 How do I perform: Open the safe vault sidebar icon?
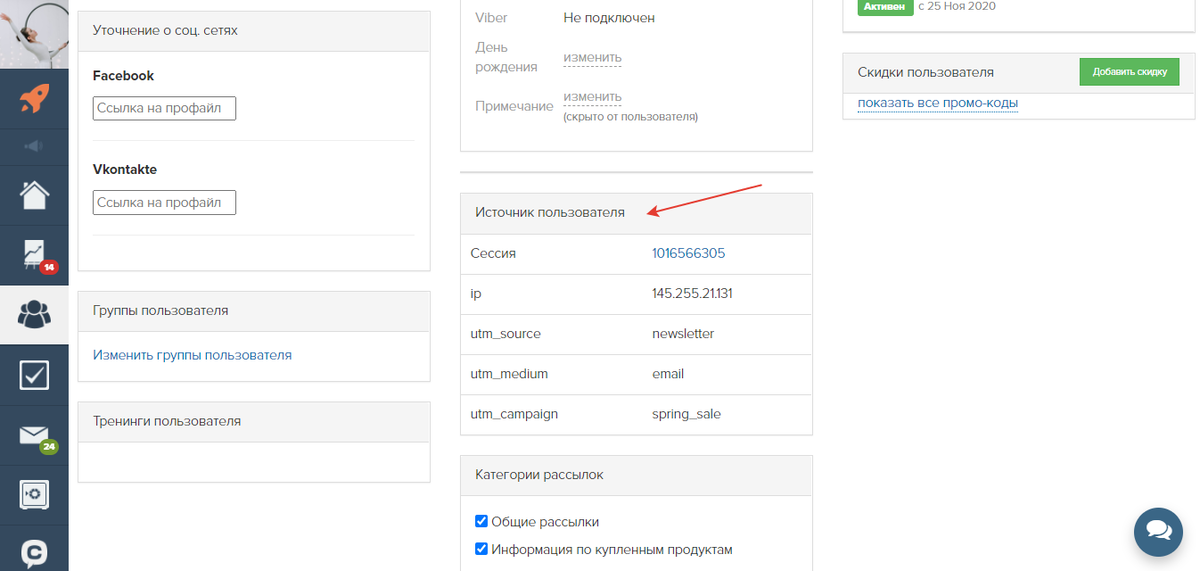34,495
